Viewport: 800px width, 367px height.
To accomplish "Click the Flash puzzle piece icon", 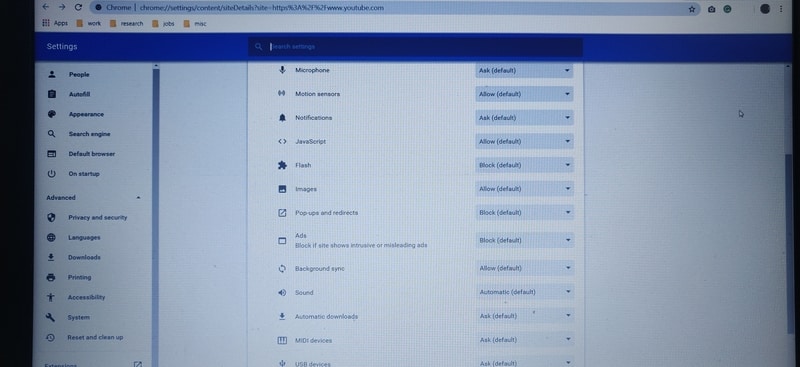I will (282, 165).
